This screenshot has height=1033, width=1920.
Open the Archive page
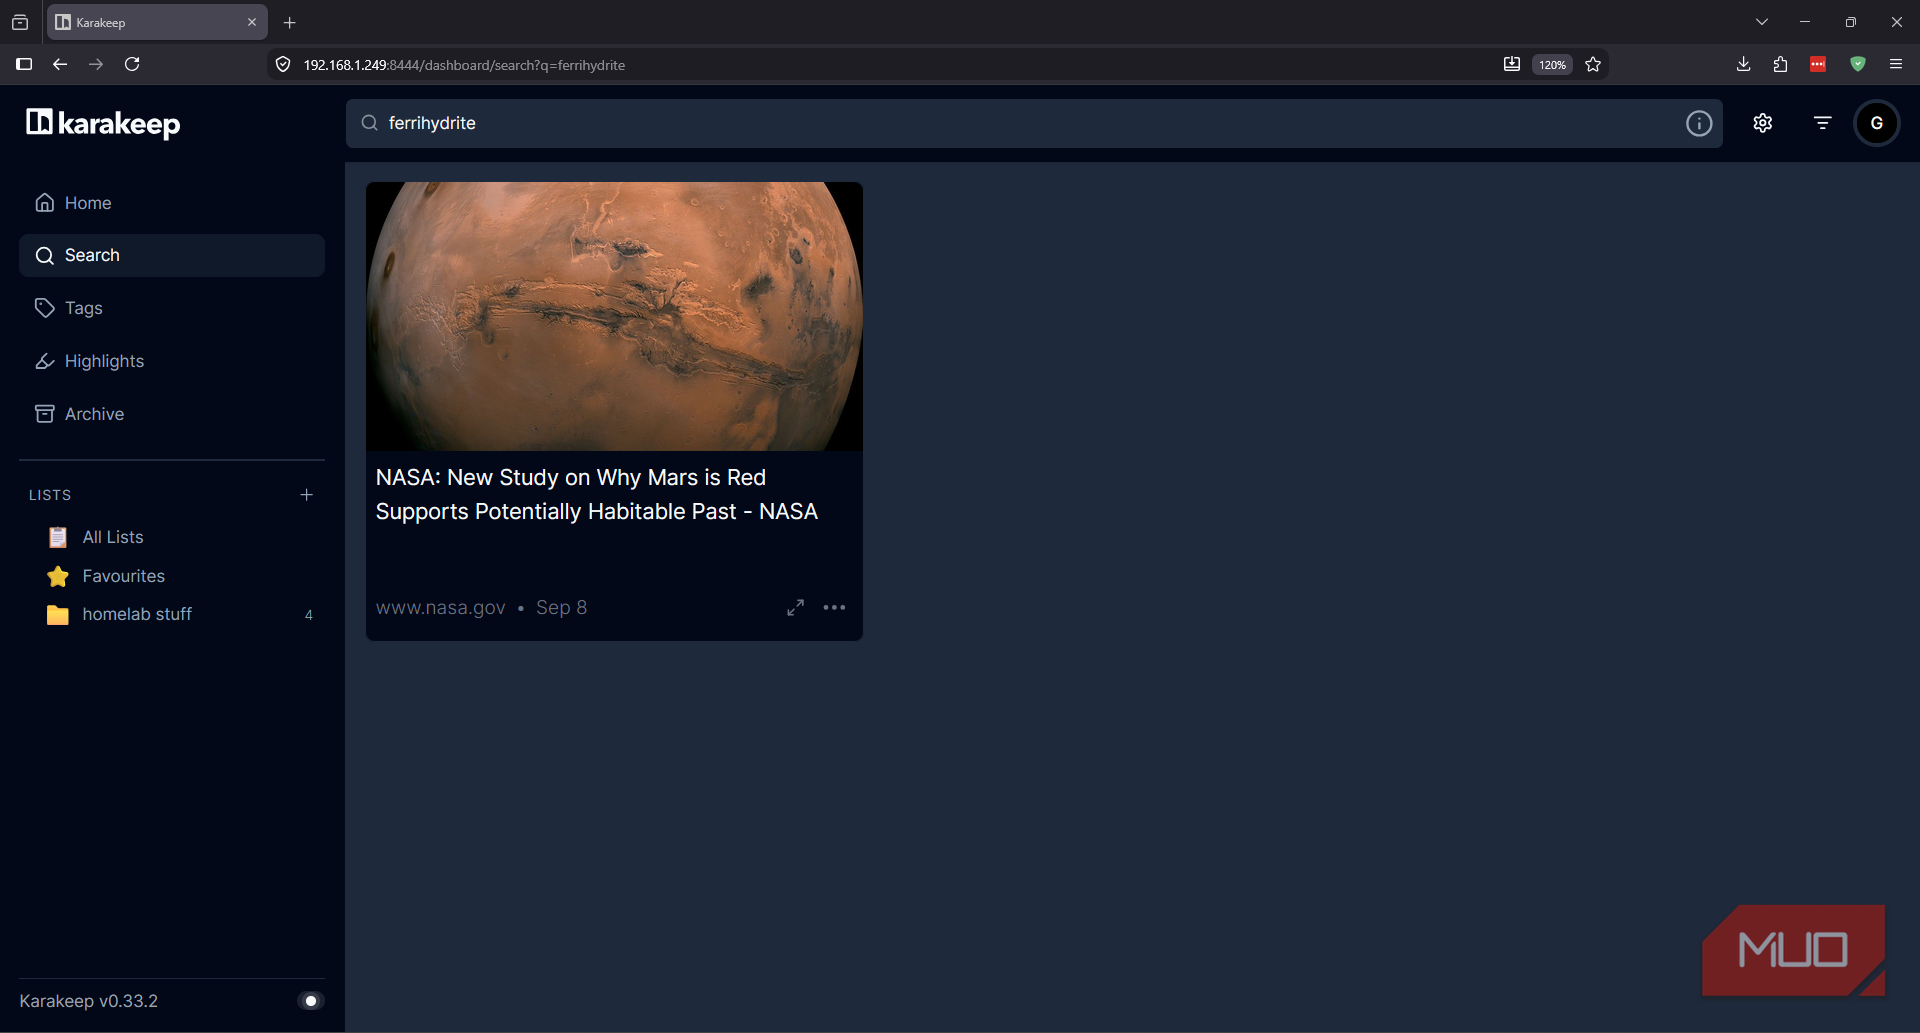coord(172,414)
